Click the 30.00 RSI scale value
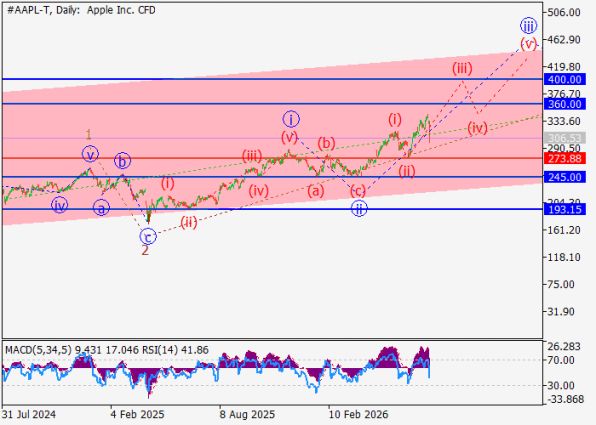Viewport: 596px width, 425px height. (561, 385)
